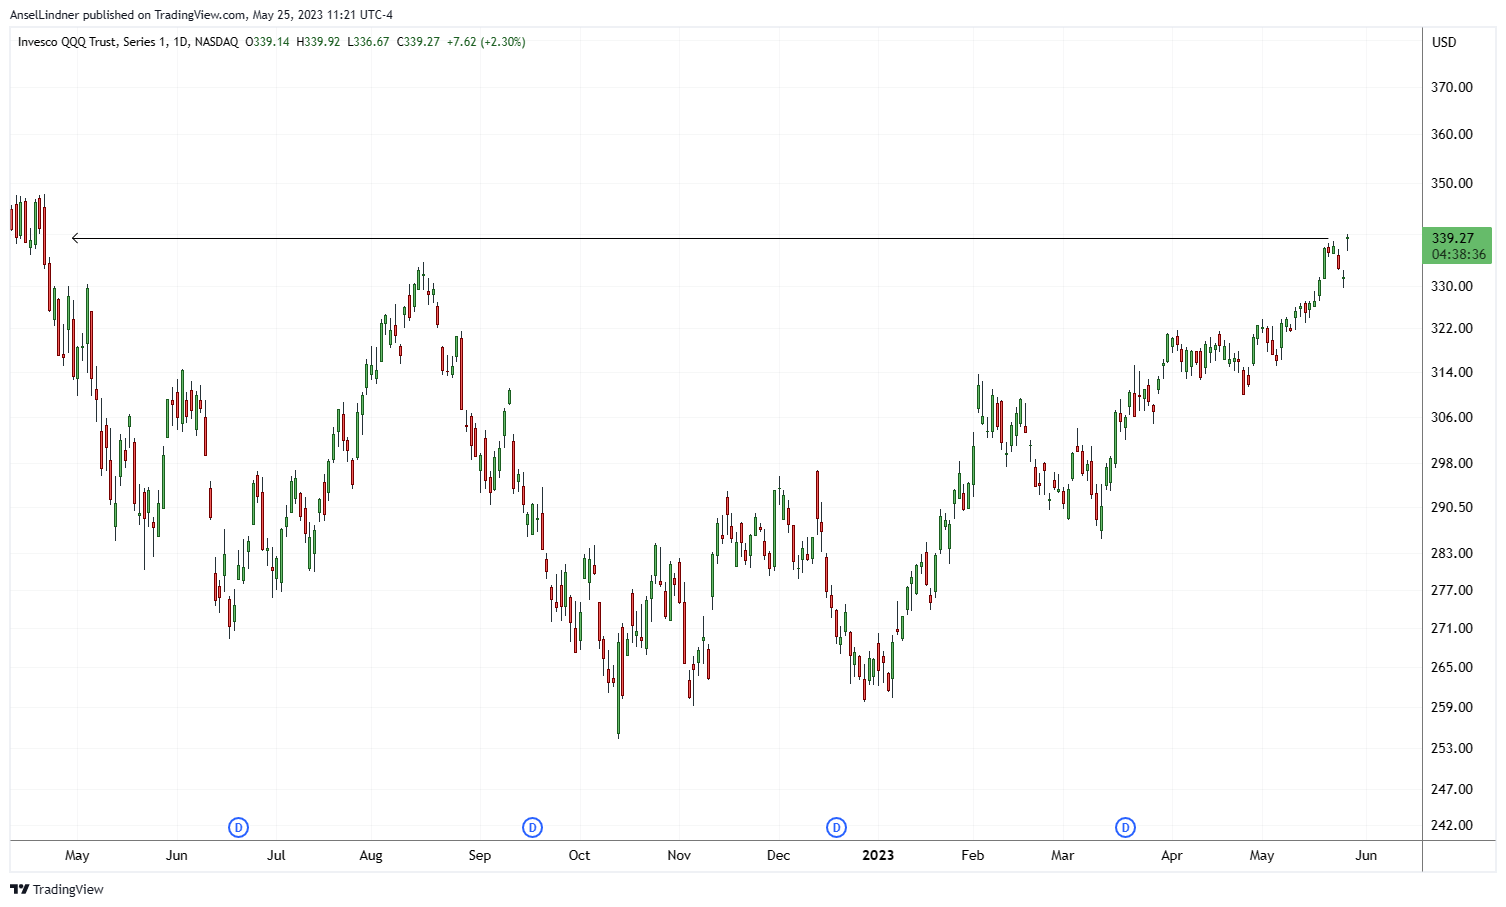
Task: Click the Sep time axis label
Action: click(480, 855)
